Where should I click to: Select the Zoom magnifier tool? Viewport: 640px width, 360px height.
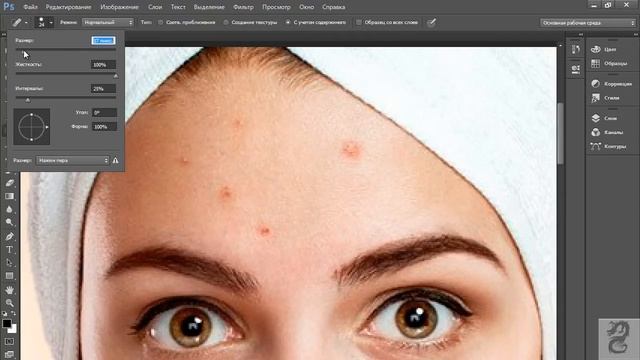click(x=9, y=303)
